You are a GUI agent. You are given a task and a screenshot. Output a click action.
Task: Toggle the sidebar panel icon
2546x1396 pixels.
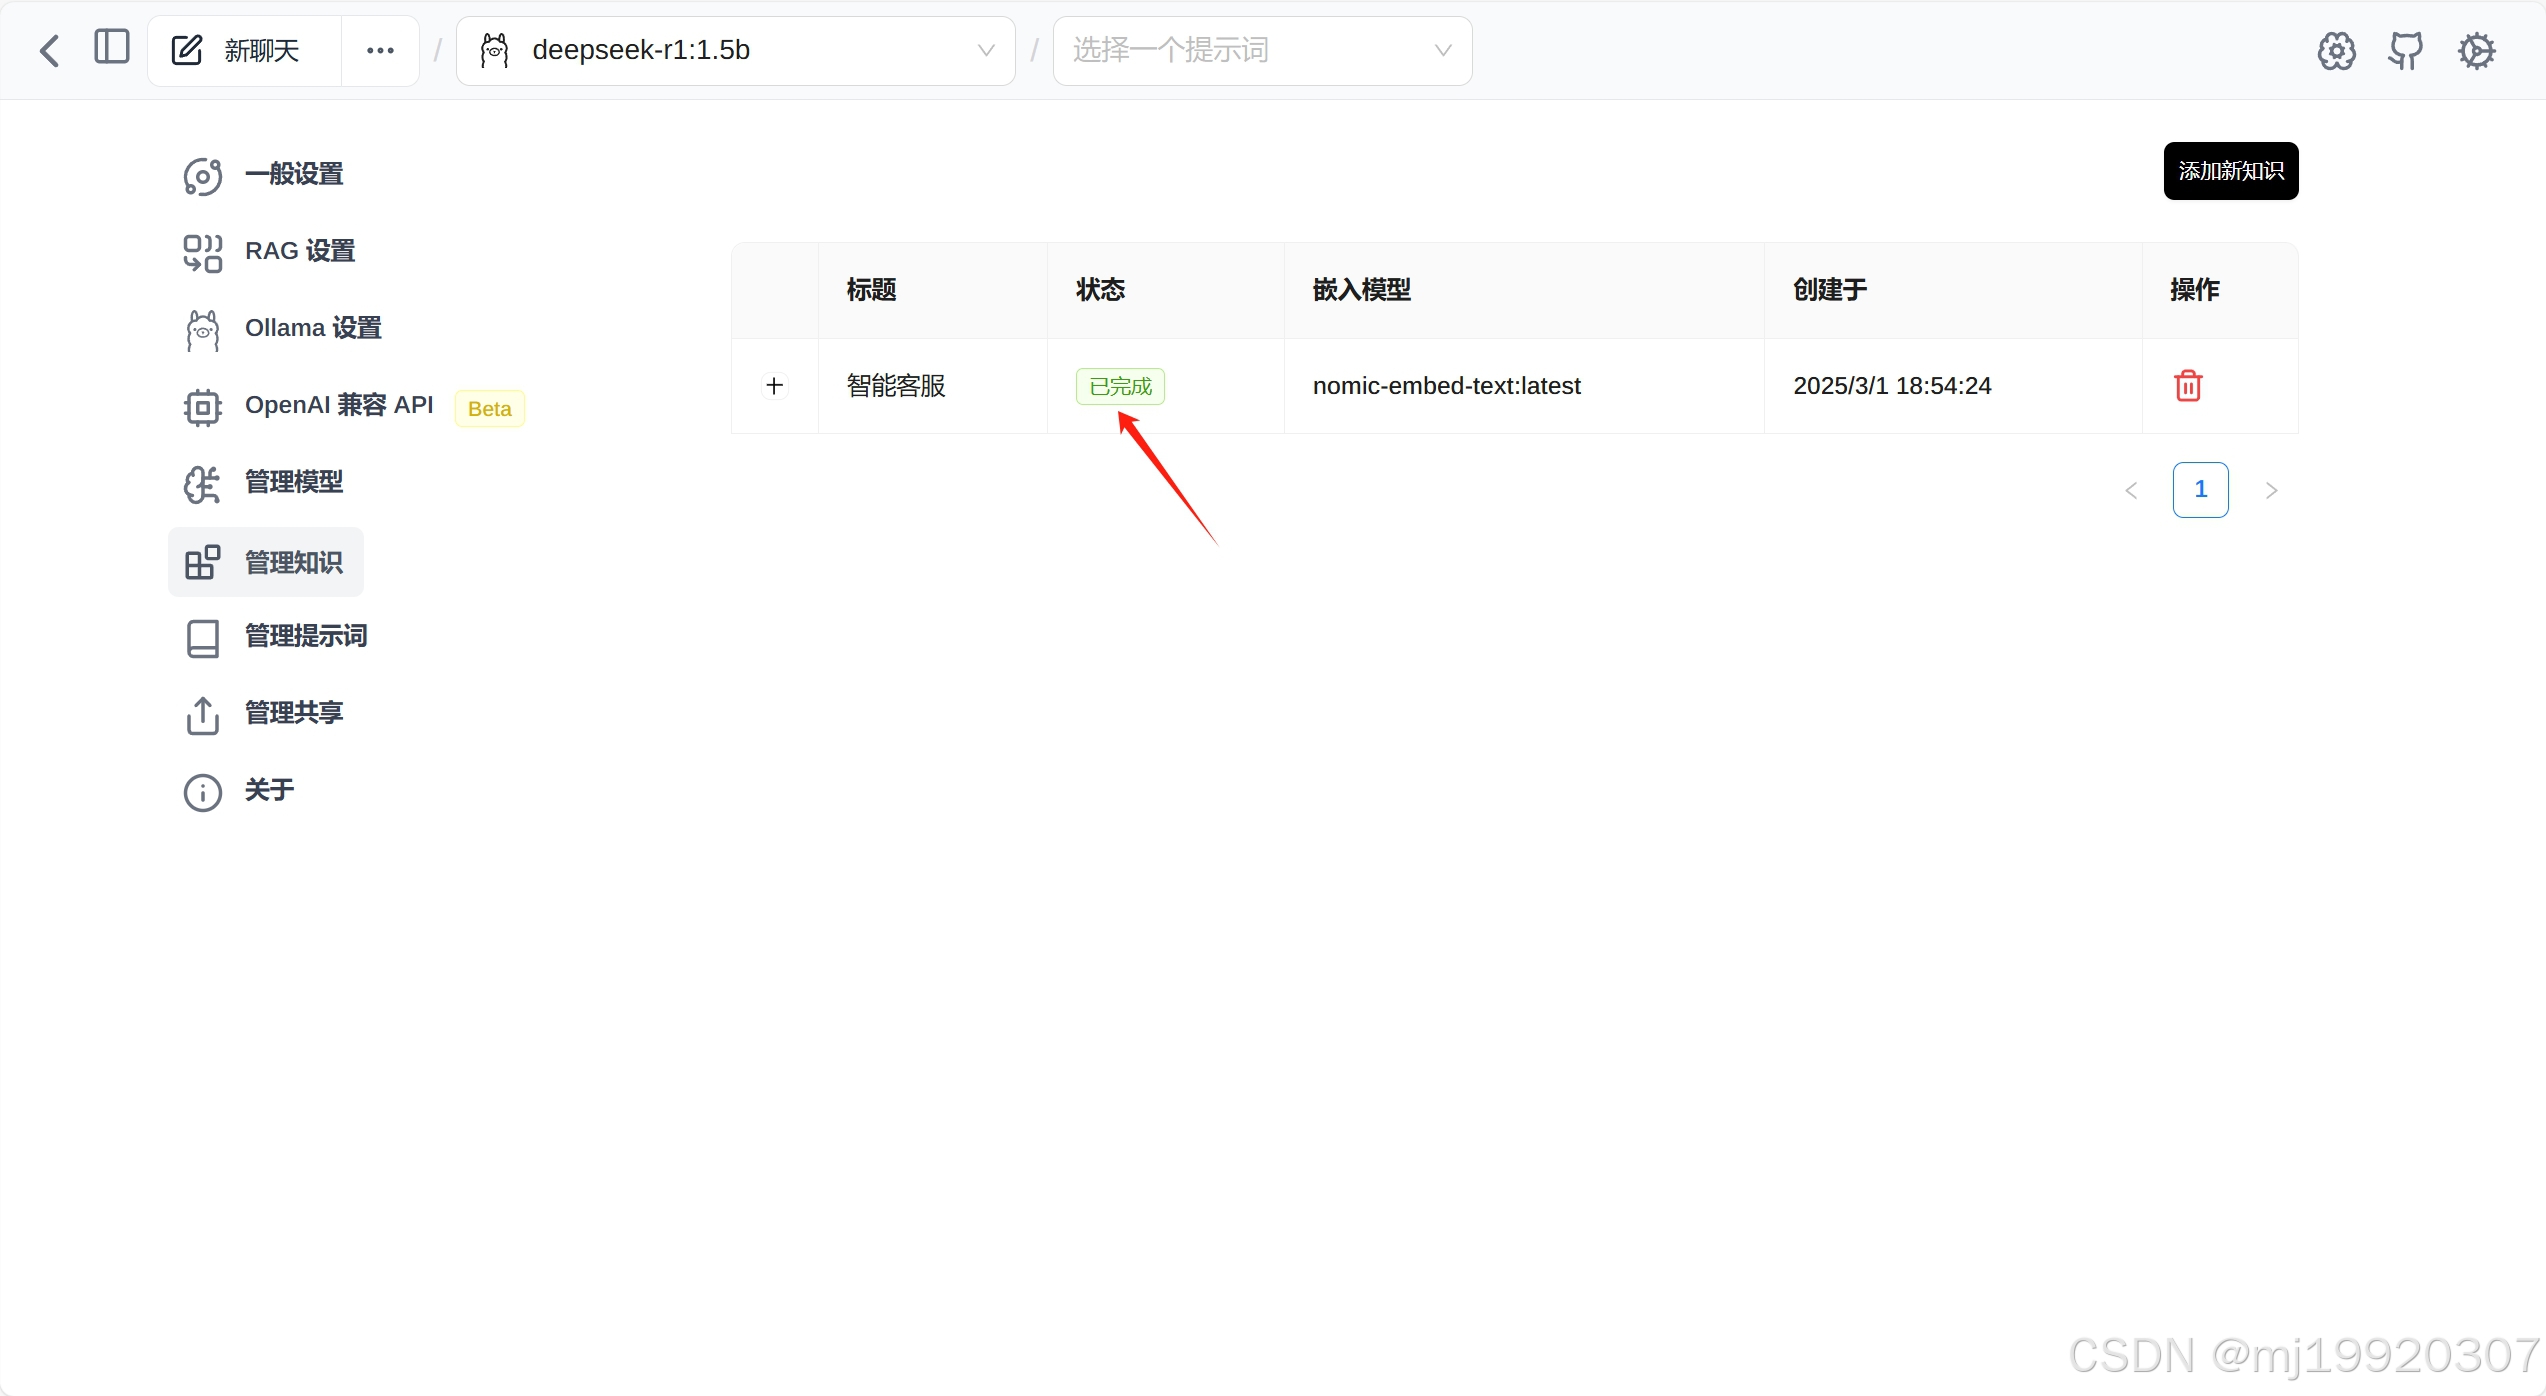(x=111, y=48)
